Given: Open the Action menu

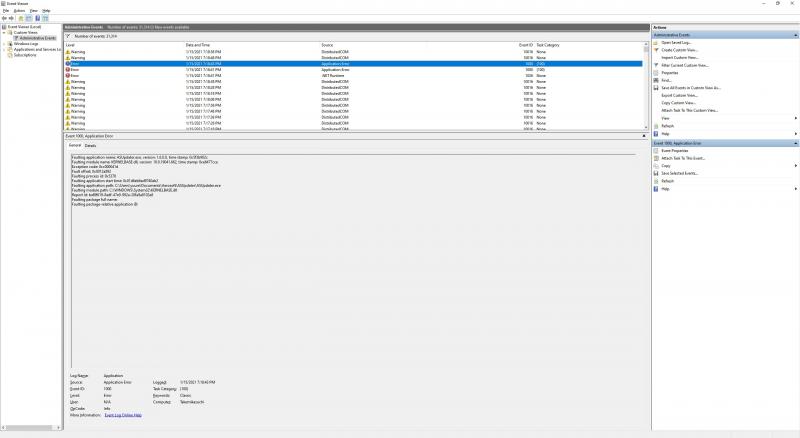Looking at the screenshot, I should point(19,11).
